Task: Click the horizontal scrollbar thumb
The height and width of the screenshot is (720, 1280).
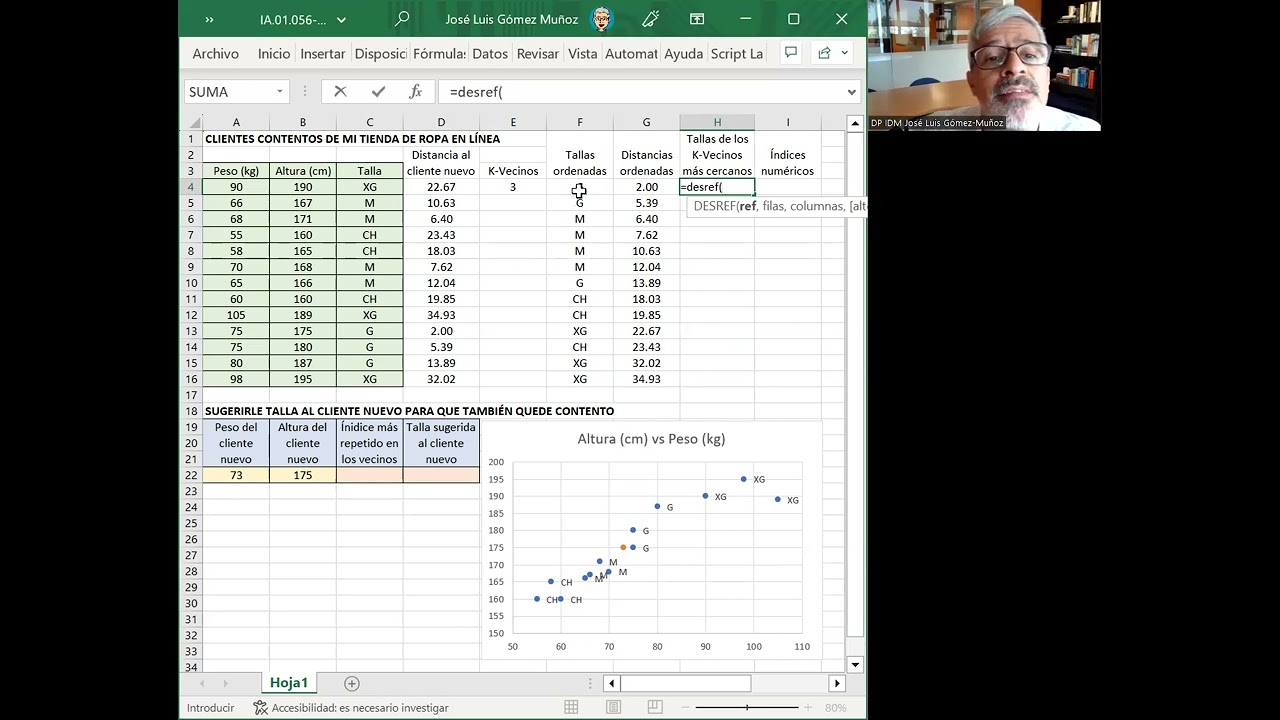Action: [x=685, y=683]
